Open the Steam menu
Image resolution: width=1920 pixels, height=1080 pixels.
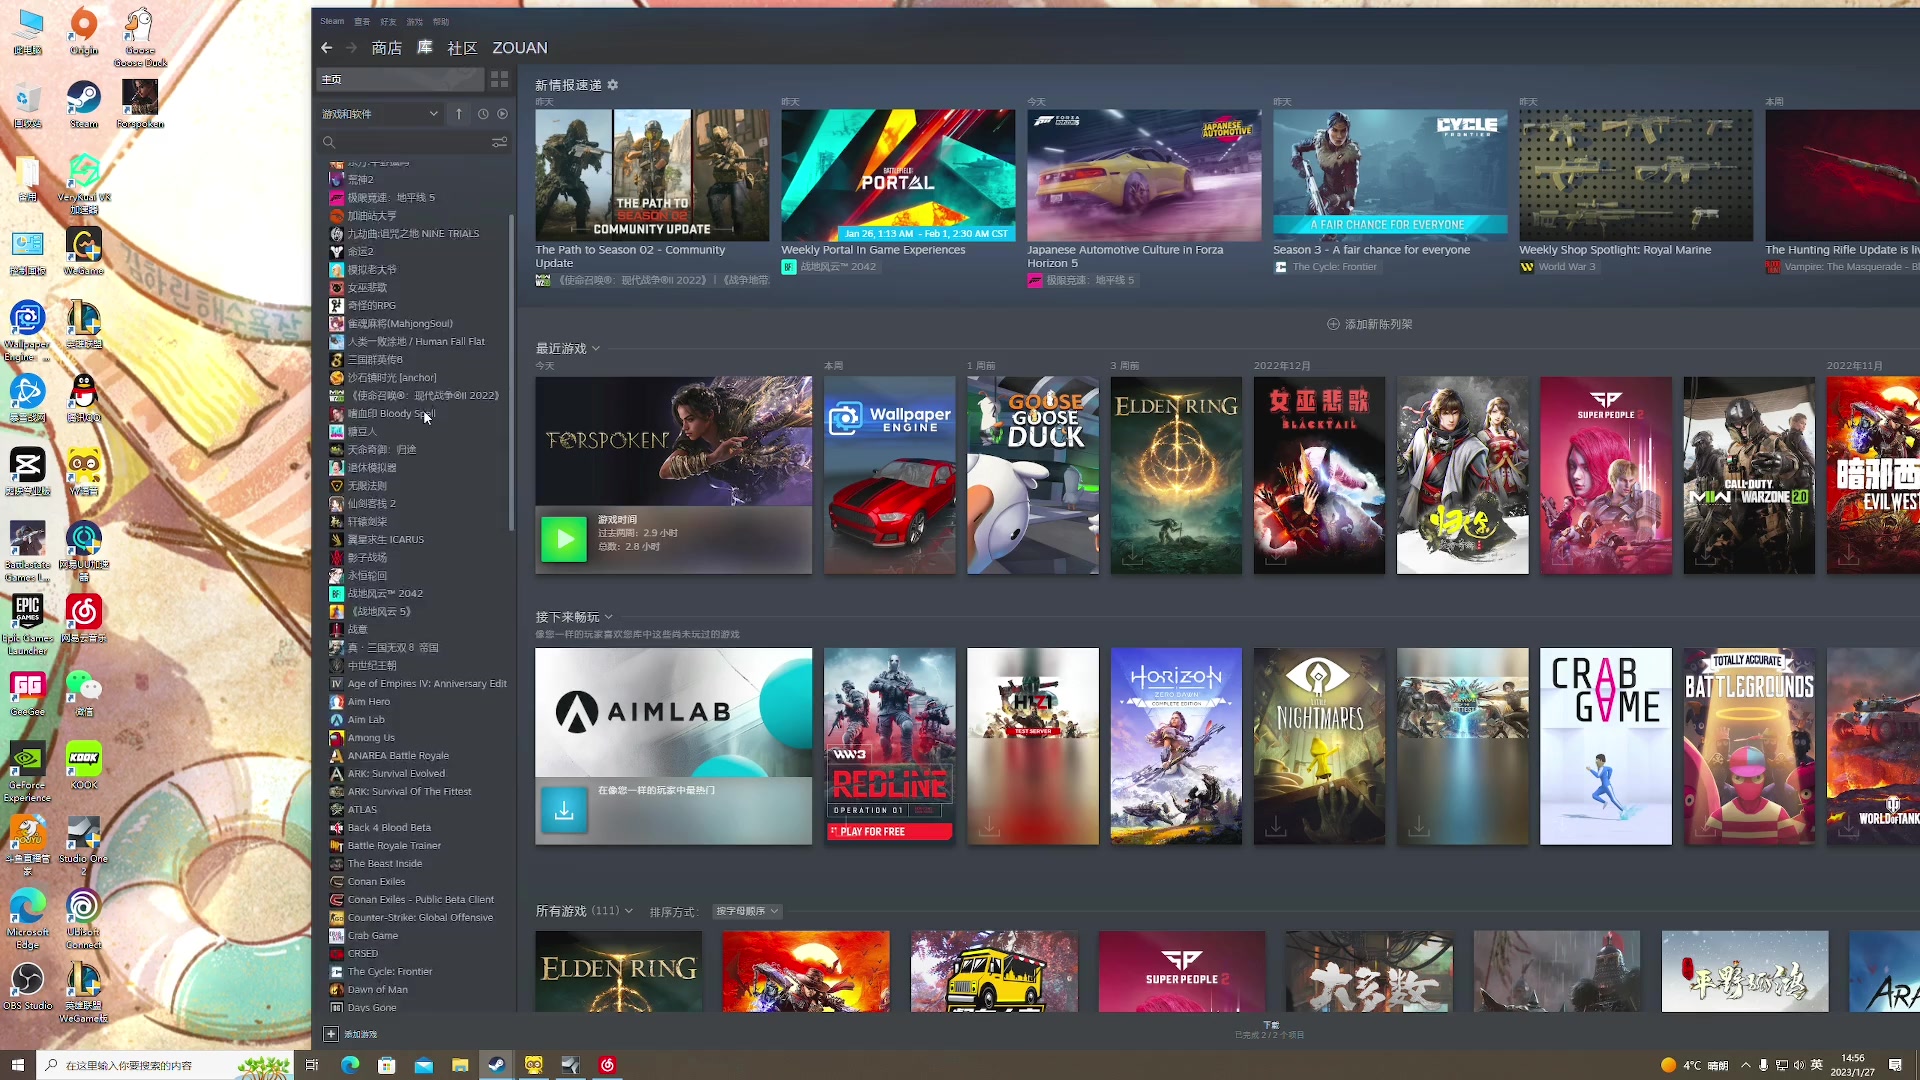(x=332, y=21)
